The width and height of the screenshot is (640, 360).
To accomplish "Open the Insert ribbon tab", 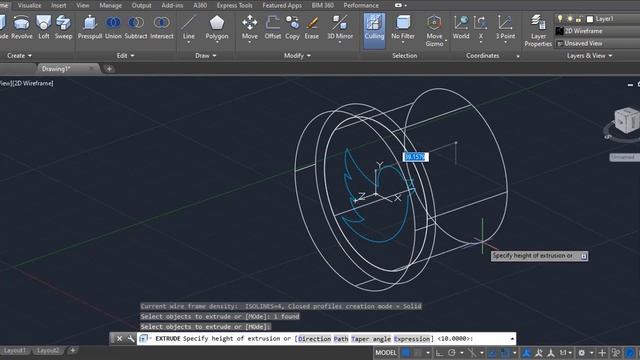I will [59, 5].
